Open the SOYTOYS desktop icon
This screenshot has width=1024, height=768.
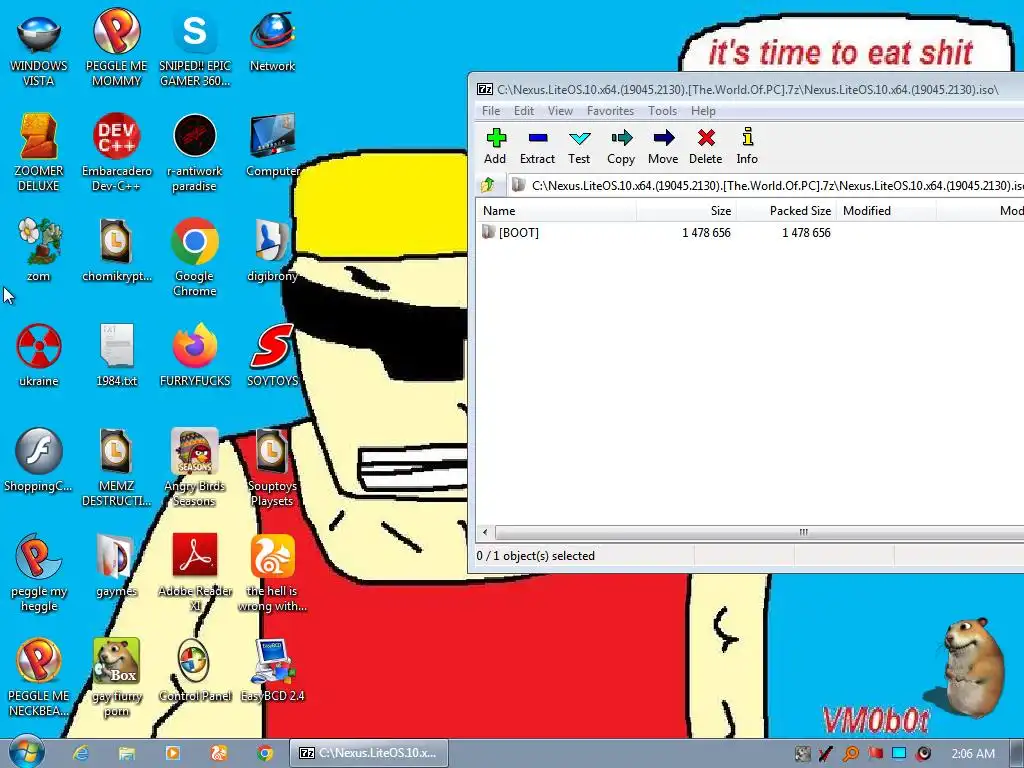pyautogui.click(x=272, y=355)
